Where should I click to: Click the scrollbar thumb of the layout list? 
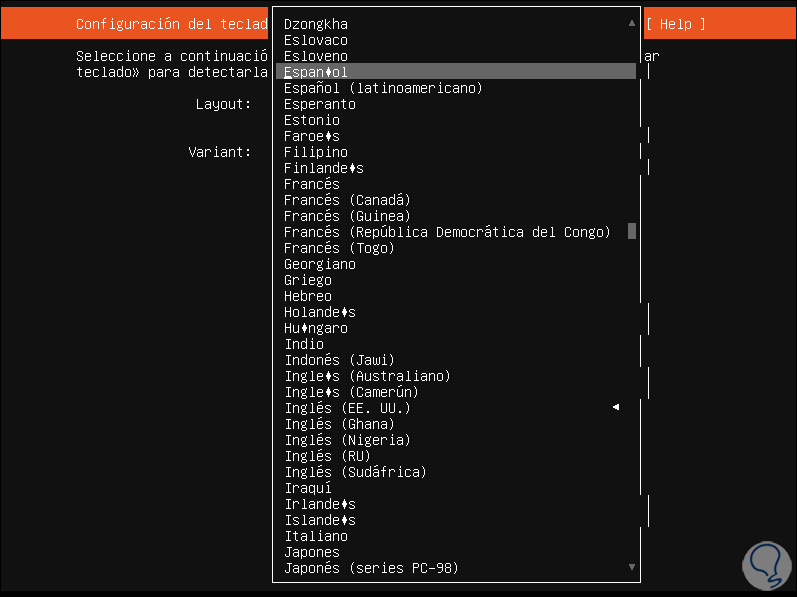click(631, 232)
